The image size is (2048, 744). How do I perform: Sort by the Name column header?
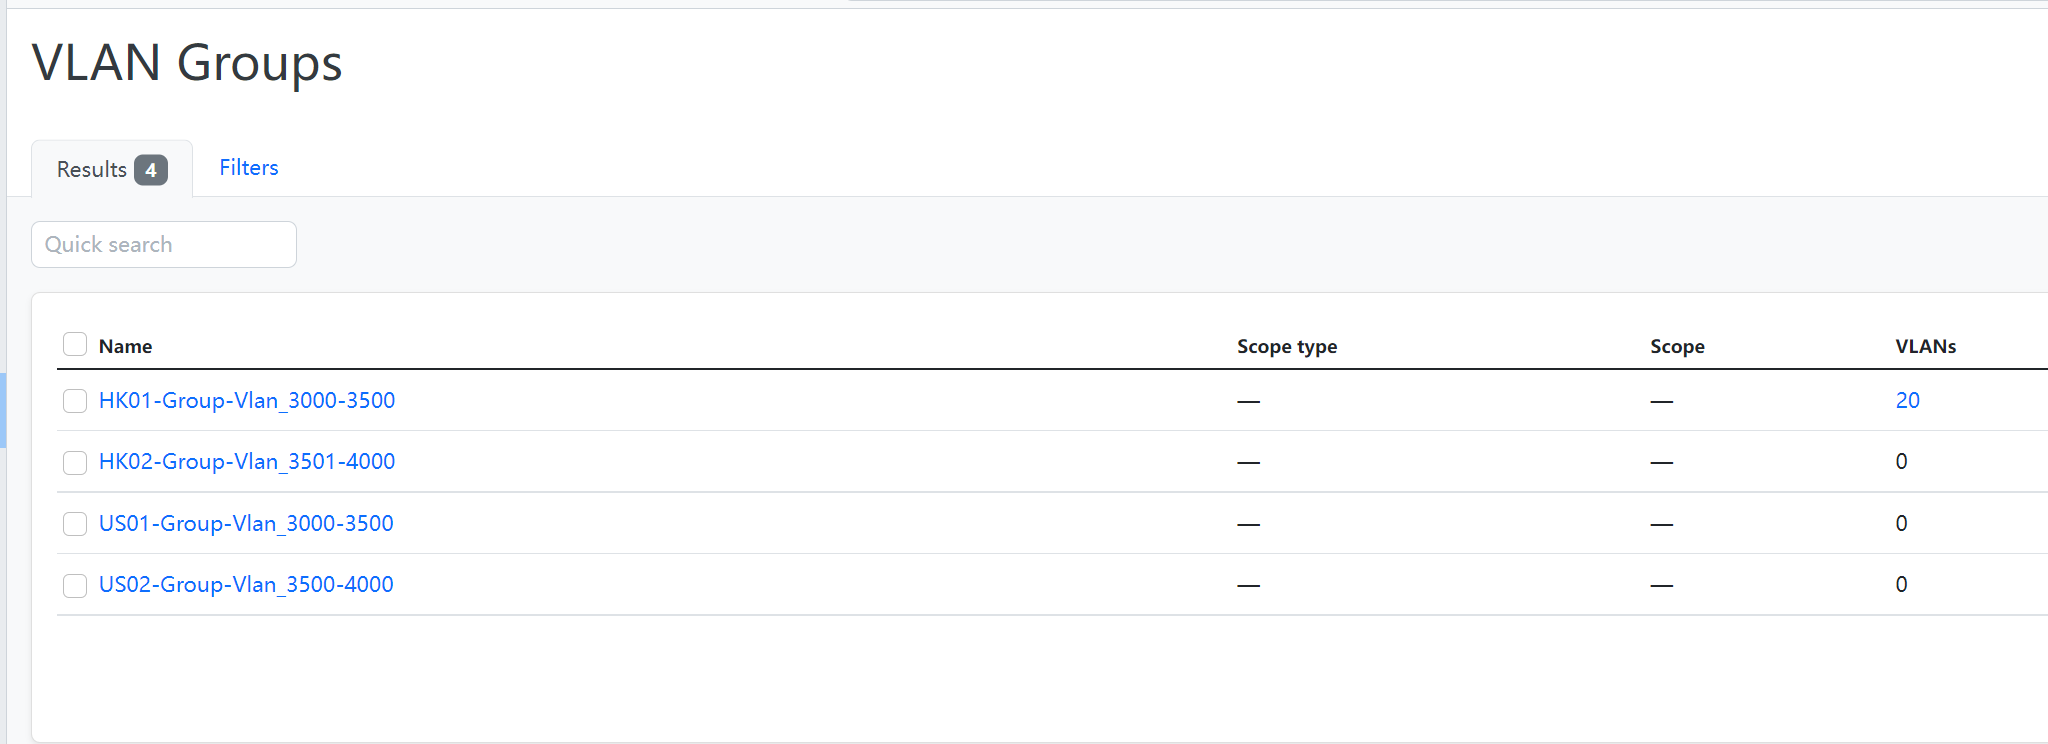[125, 347]
